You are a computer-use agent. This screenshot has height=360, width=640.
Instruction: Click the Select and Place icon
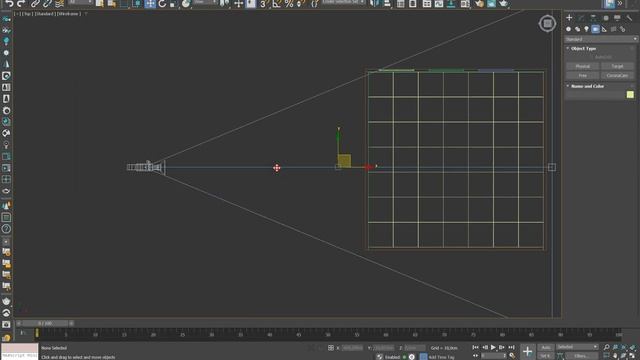click(x=186, y=4)
